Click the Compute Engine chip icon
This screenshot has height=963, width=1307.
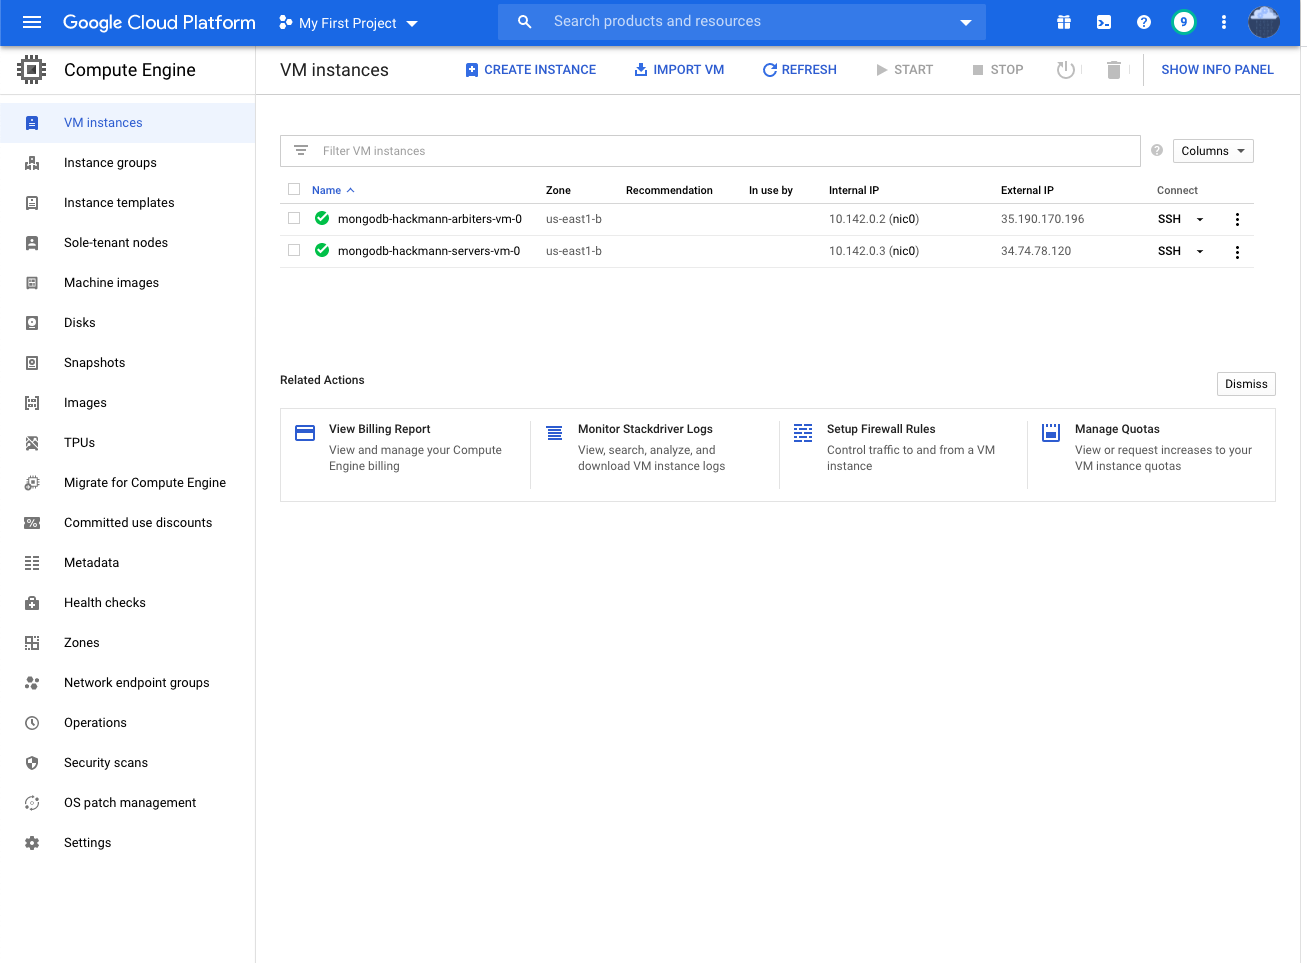pyautogui.click(x=32, y=70)
